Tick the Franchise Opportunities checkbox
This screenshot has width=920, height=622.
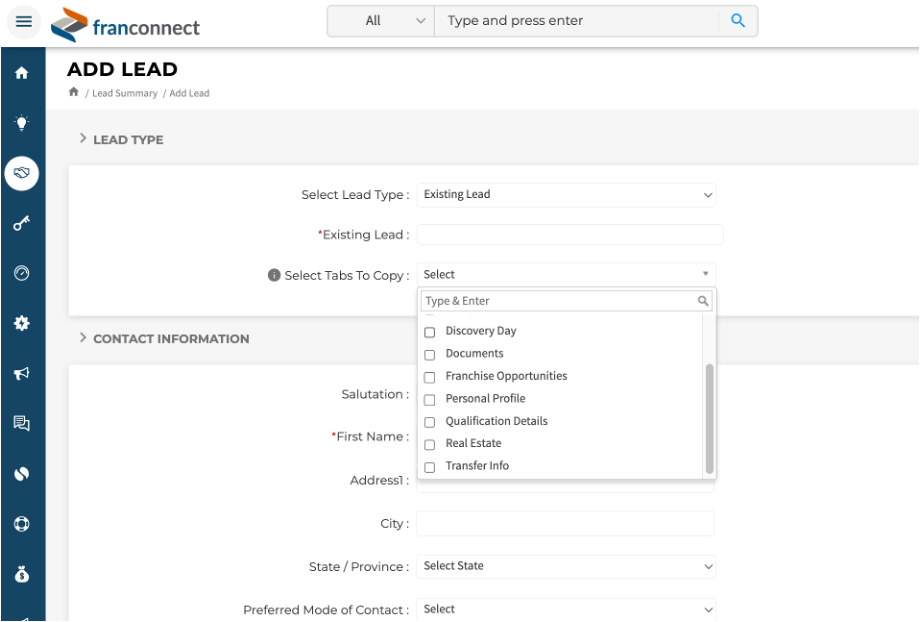click(430, 377)
